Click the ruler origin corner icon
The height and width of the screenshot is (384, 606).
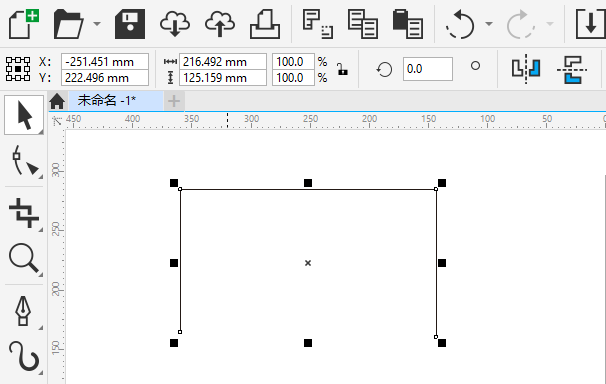pyautogui.click(x=57, y=121)
